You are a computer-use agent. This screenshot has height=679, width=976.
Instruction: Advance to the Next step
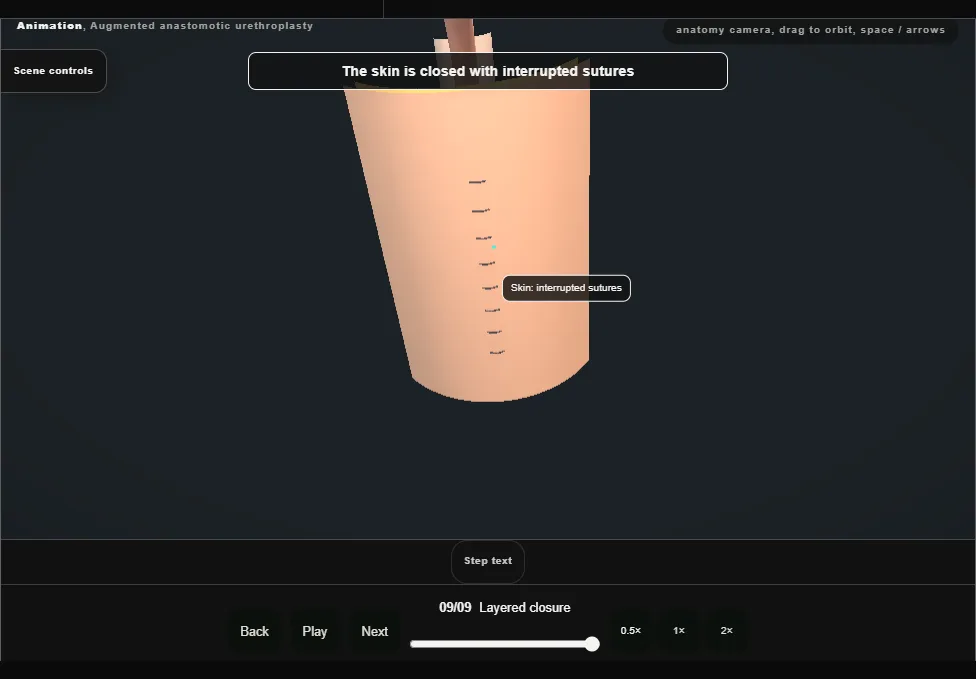(375, 631)
